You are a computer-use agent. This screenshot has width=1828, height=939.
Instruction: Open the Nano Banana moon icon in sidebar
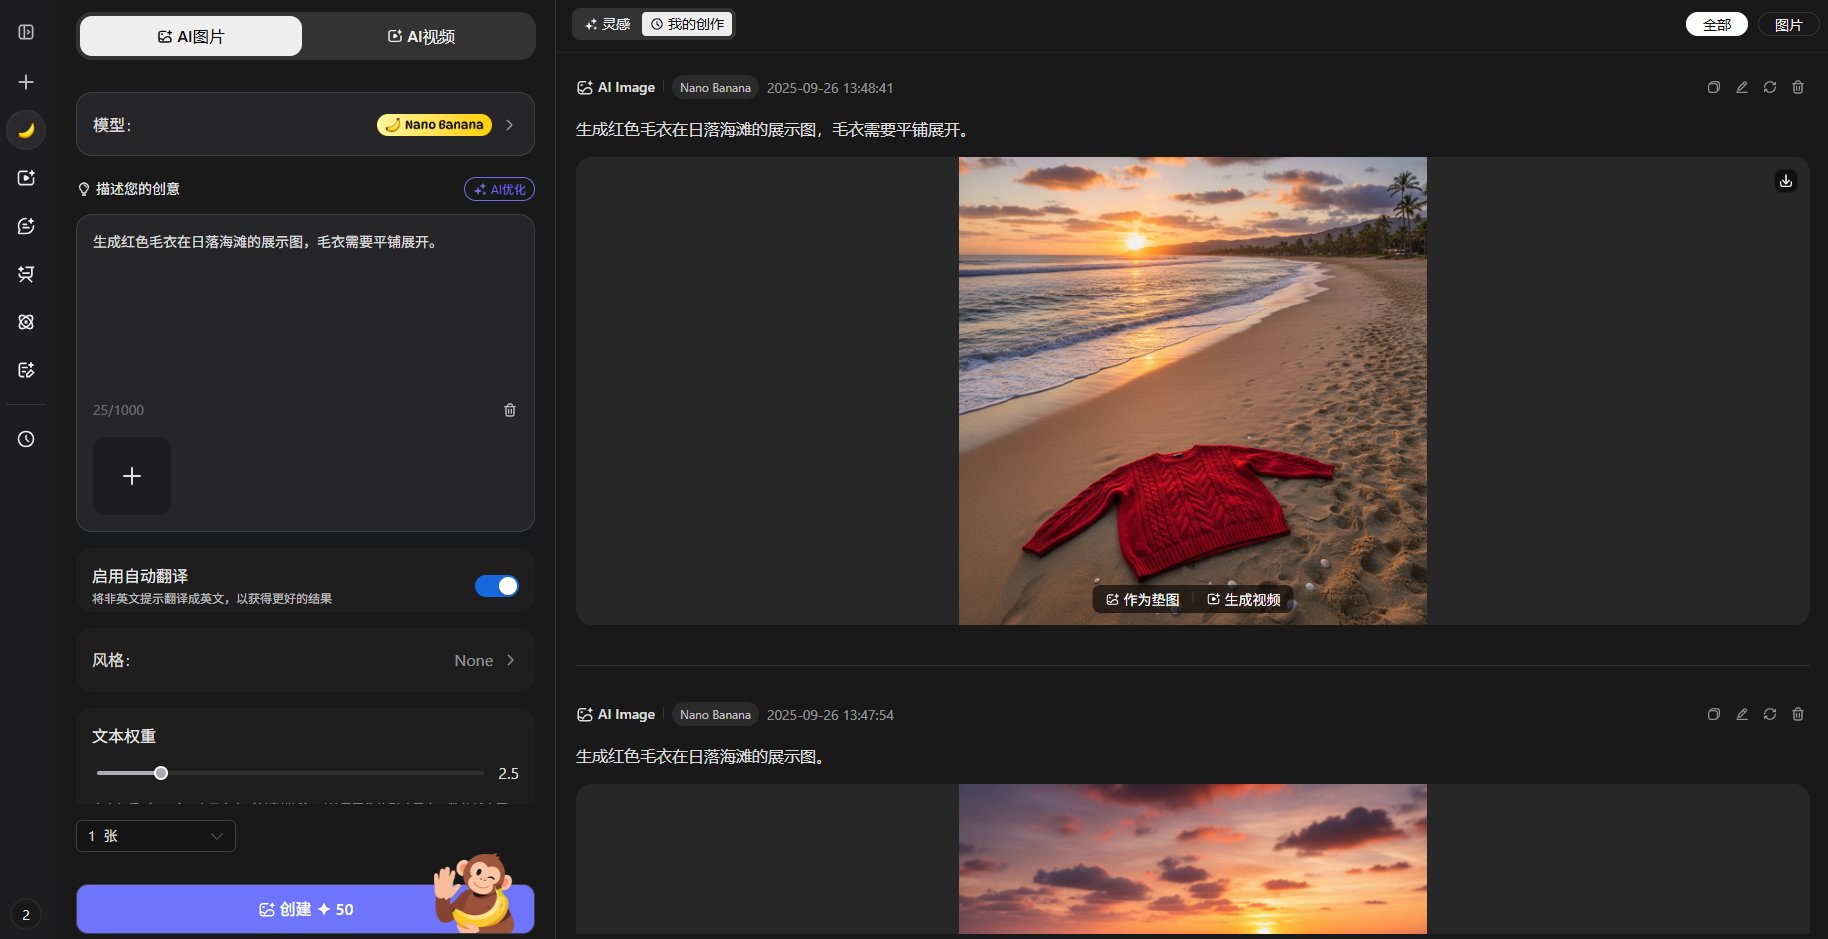coord(26,130)
